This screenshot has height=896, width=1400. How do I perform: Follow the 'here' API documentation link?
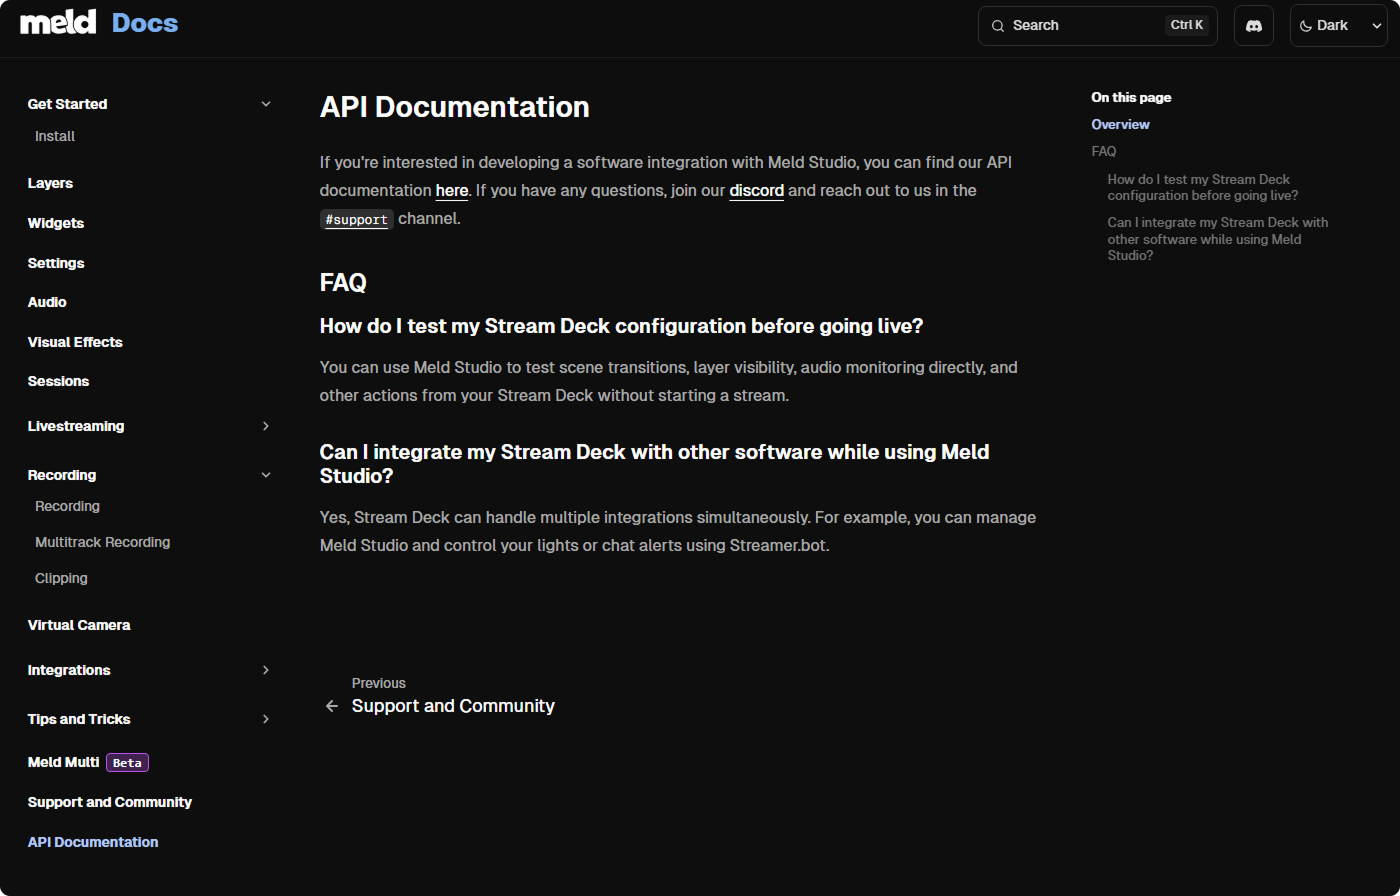coord(451,190)
